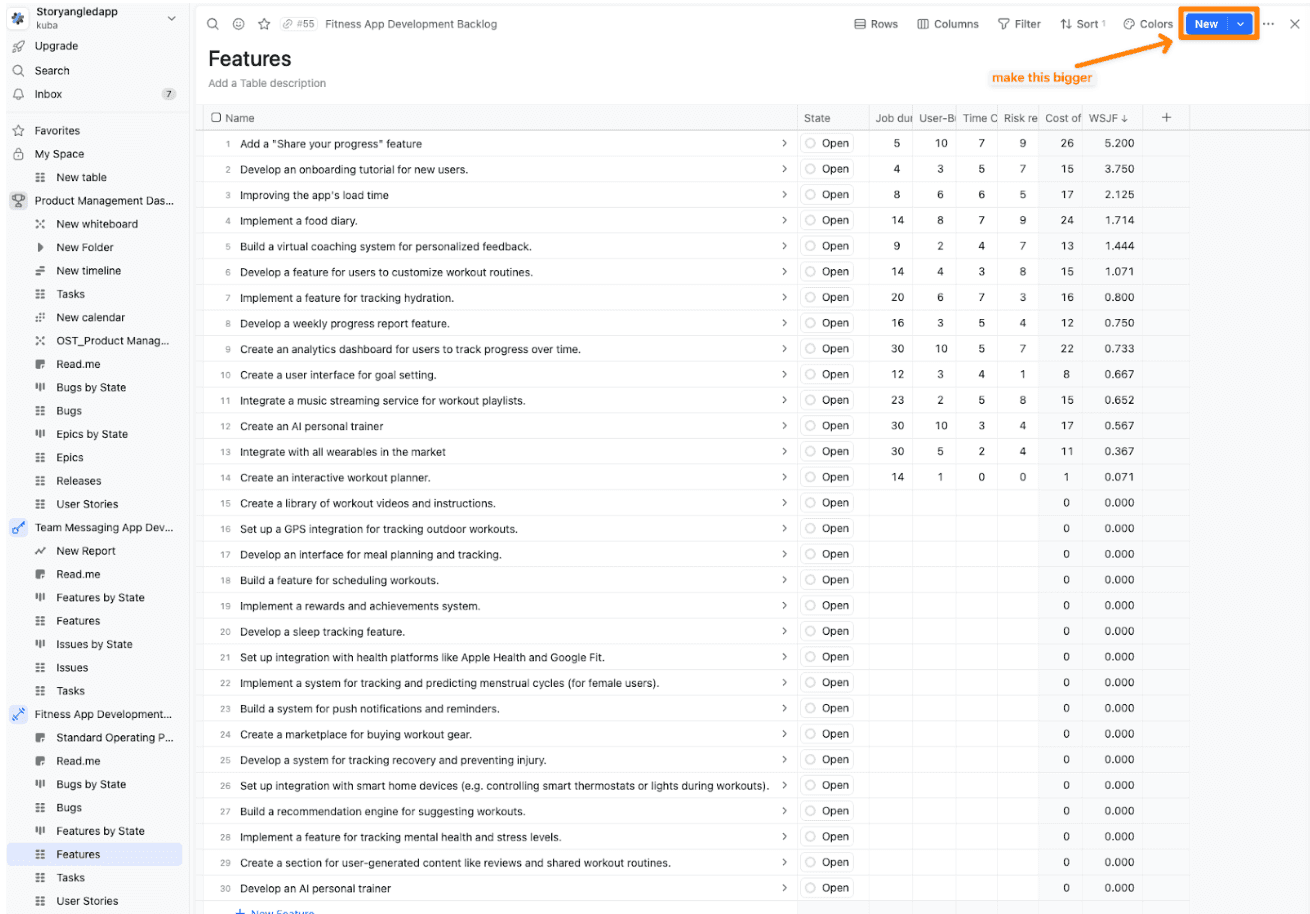Click the Upgrade rocket icon in sidebar
The height and width of the screenshot is (914, 1310).
click(x=16, y=46)
